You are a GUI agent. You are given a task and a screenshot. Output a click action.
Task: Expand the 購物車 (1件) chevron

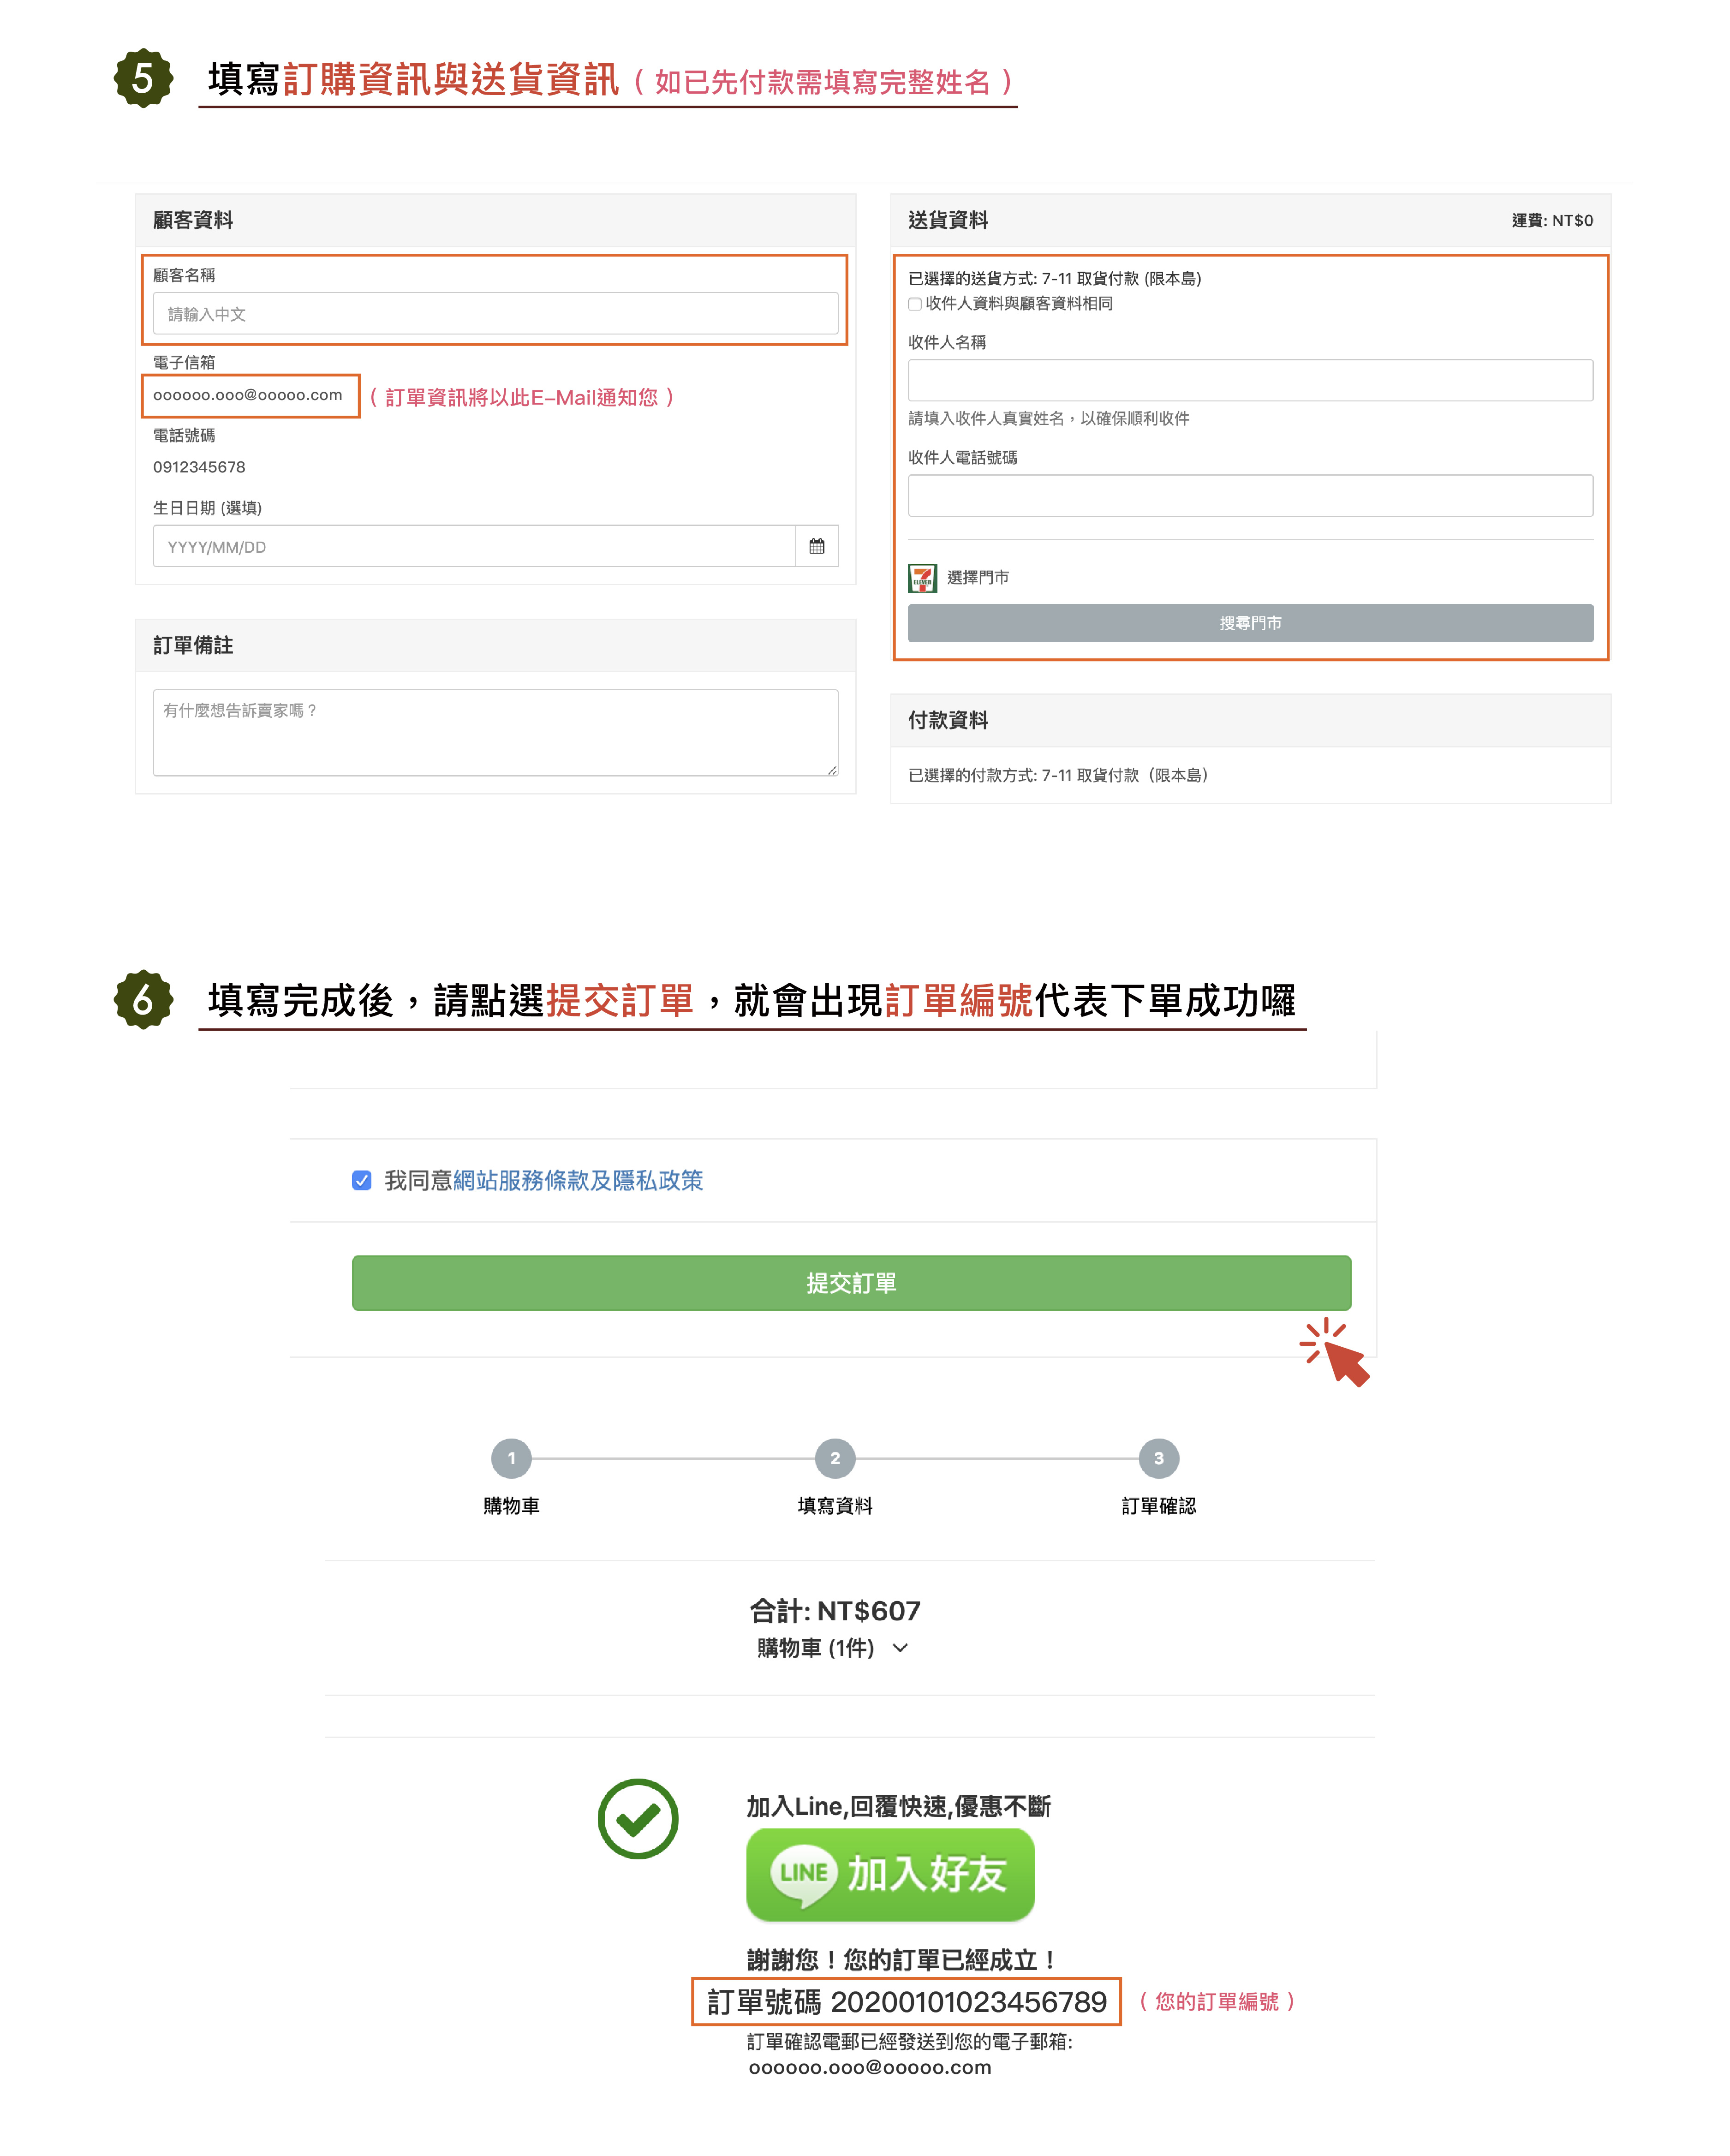point(900,1647)
